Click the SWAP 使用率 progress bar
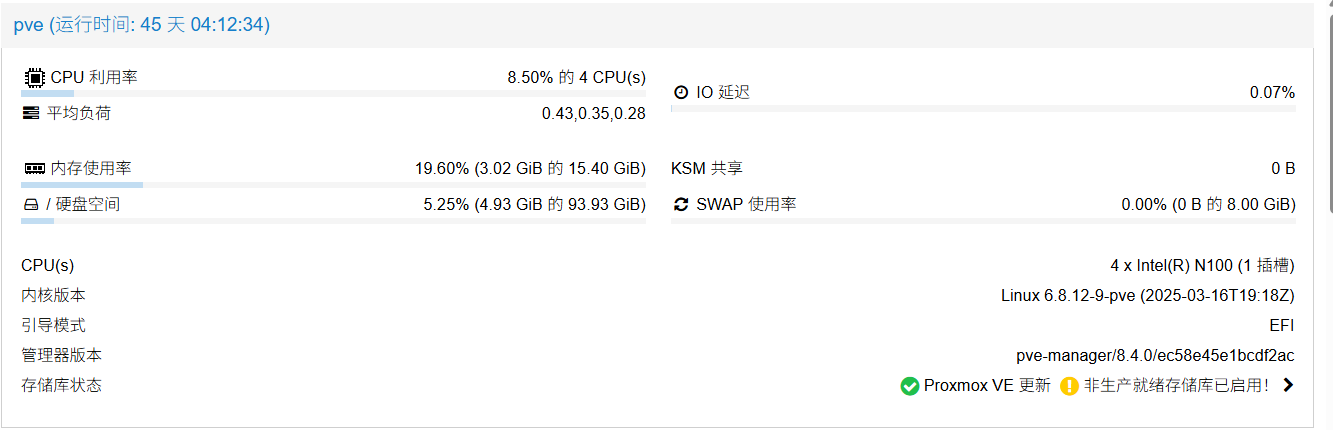Image resolution: width=1333 pixels, height=430 pixels. pyautogui.click(x=983, y=220)
